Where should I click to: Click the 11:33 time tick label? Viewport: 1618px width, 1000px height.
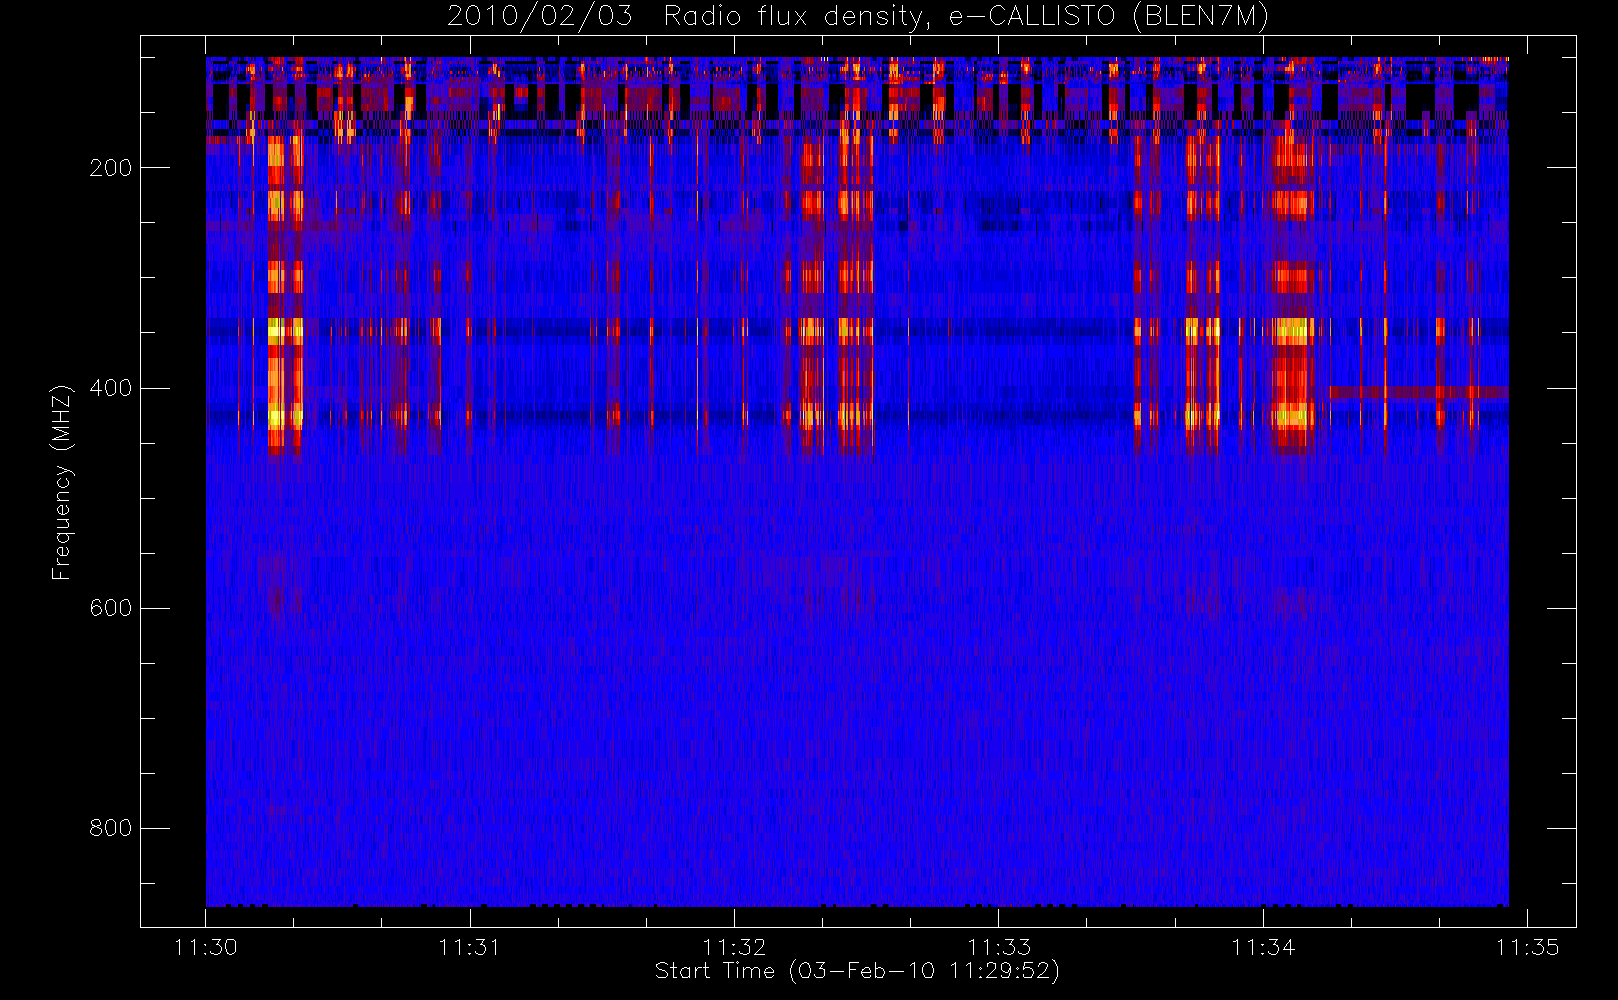[x=998, y=947]
